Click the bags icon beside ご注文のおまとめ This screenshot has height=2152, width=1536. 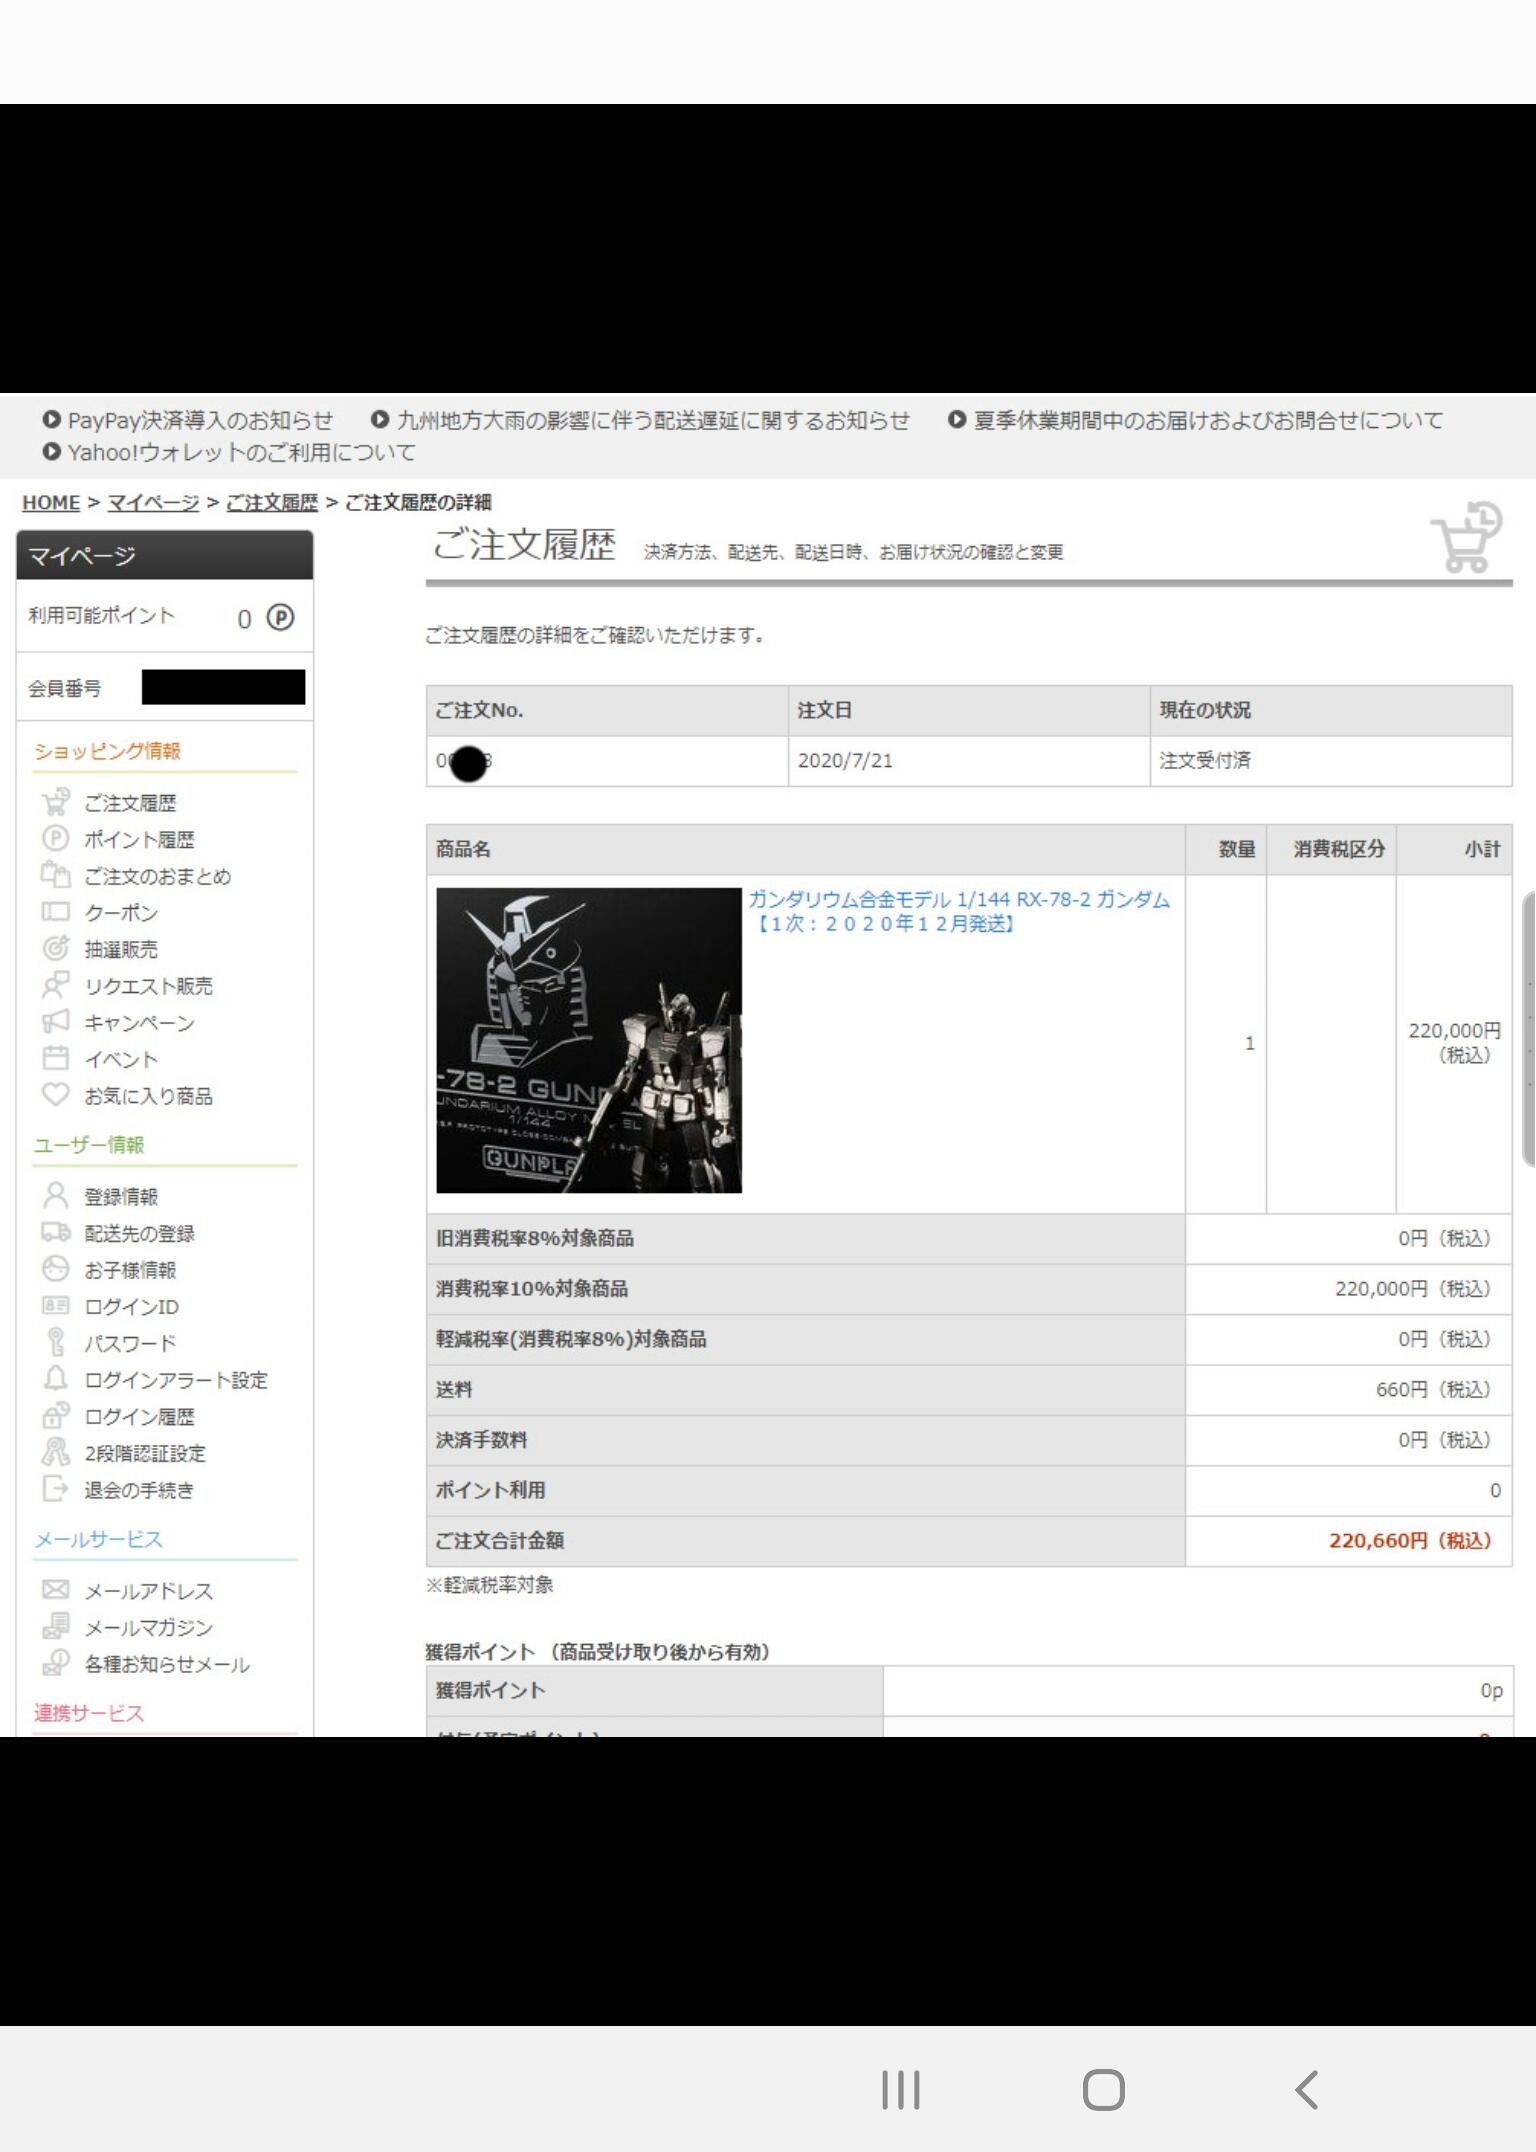tap(56, 875)
